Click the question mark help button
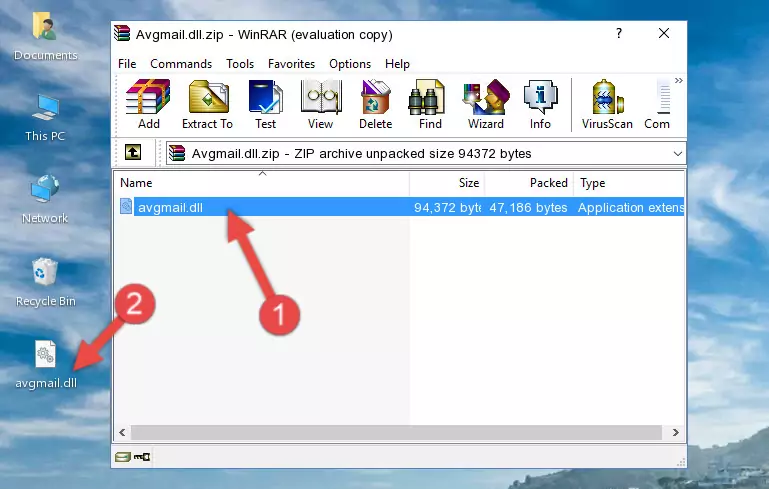 [x=619, y=33]
